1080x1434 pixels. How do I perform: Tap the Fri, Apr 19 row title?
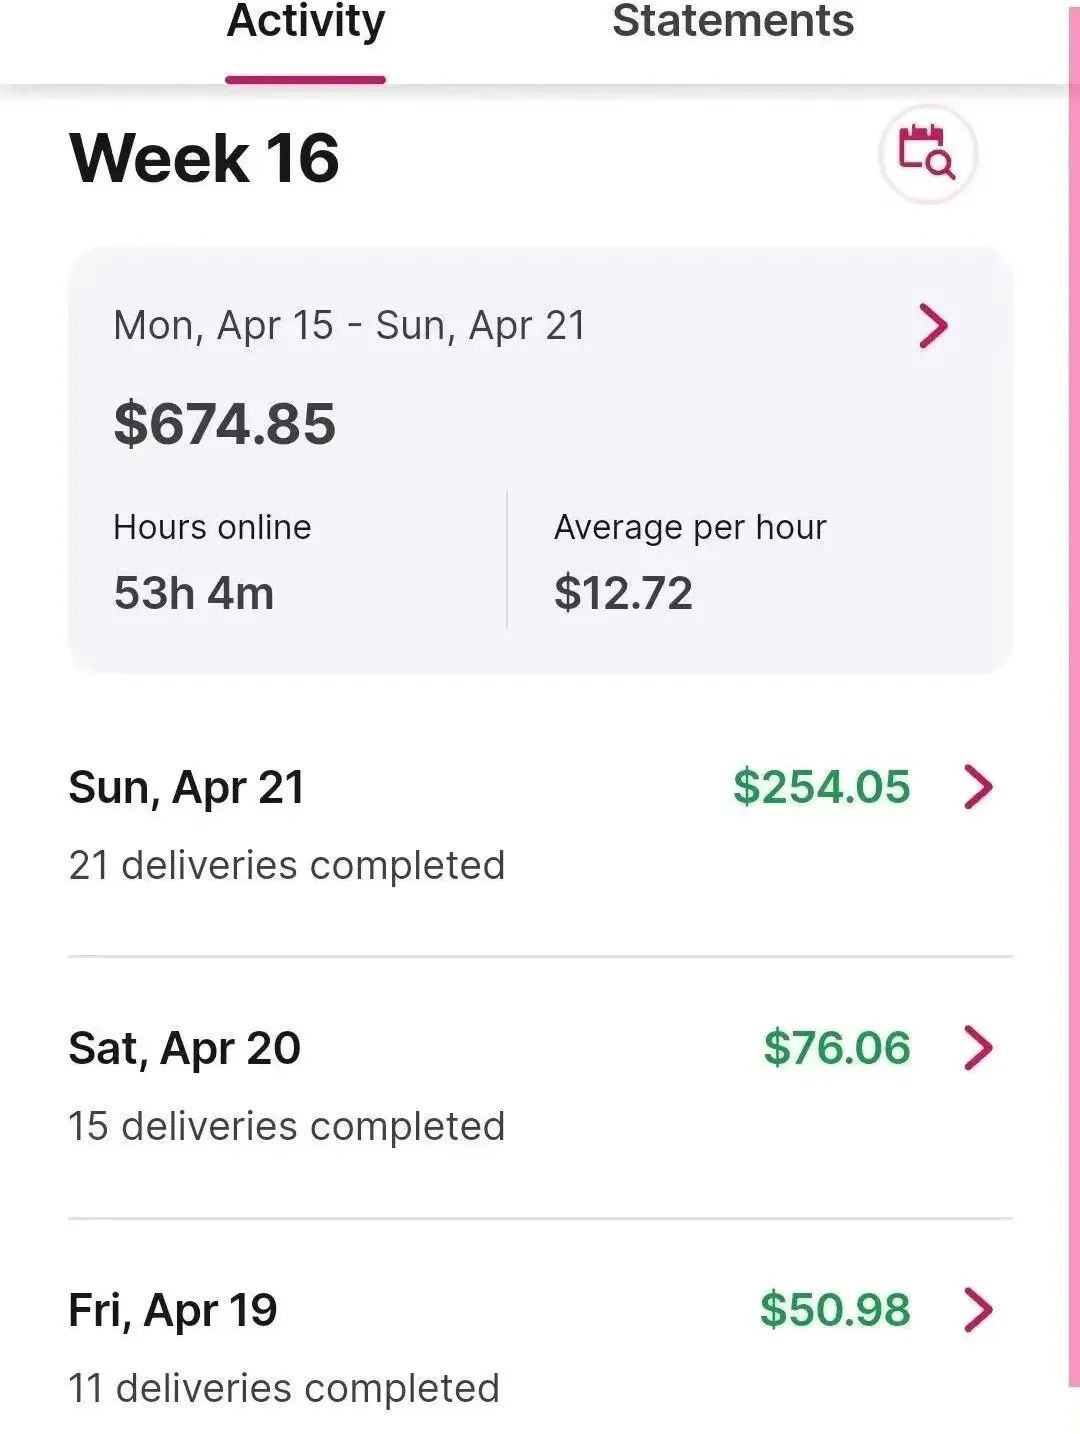[x=173, y=1310]
